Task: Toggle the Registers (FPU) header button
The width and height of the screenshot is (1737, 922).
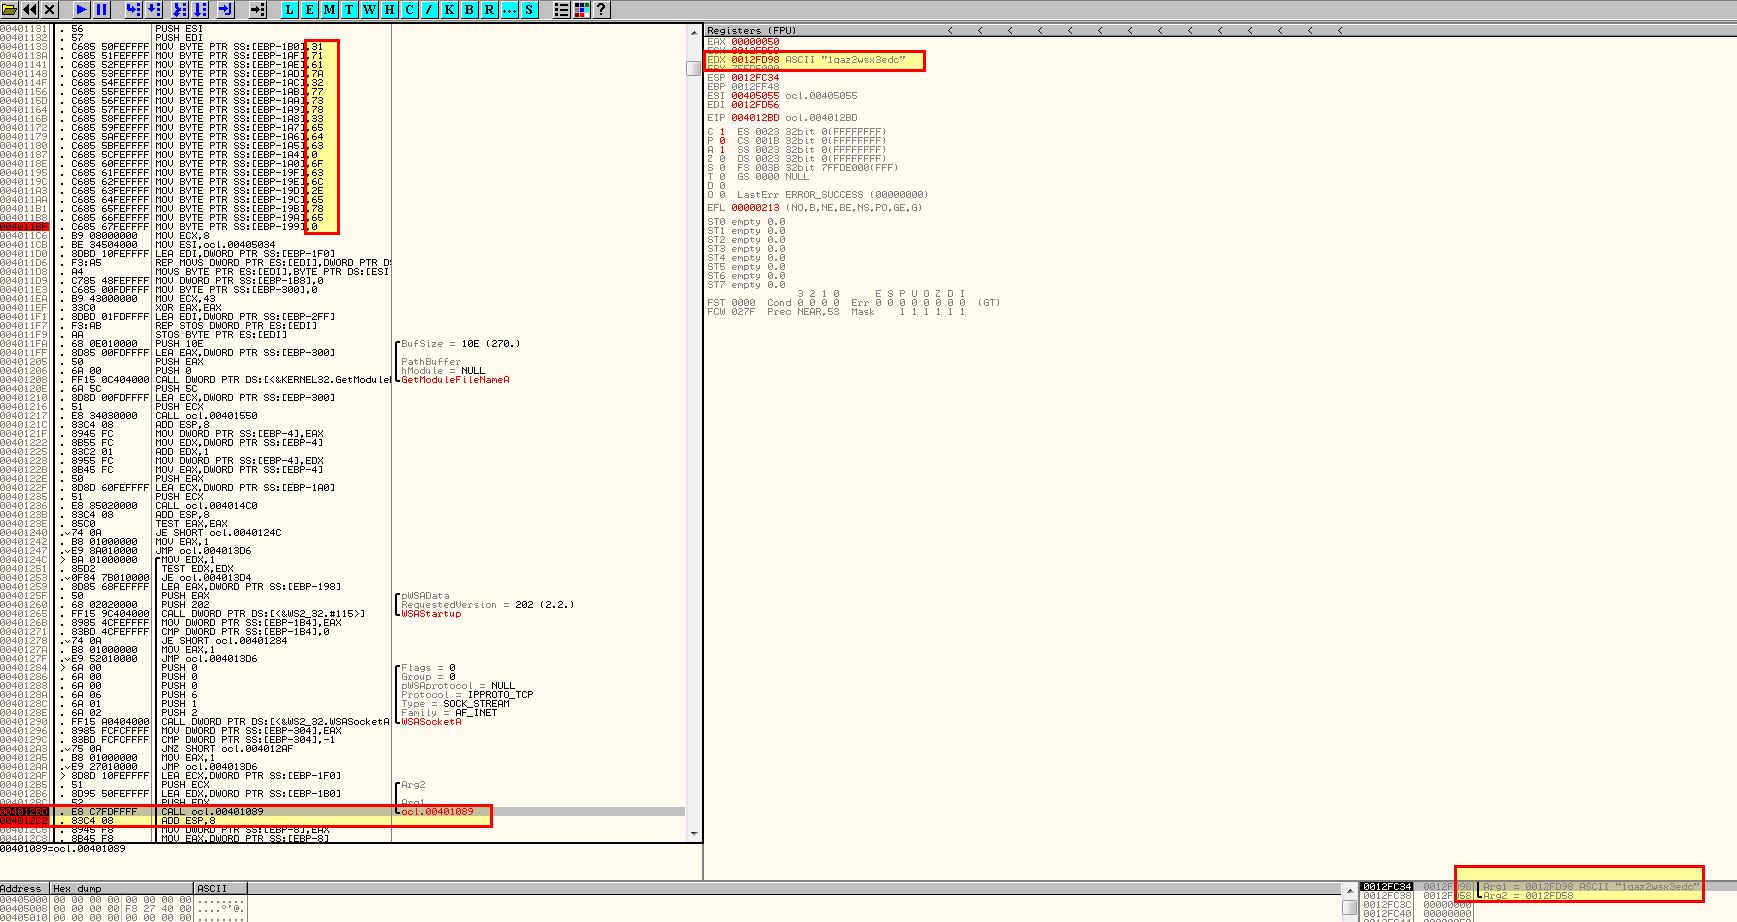Action: (751, 30)
